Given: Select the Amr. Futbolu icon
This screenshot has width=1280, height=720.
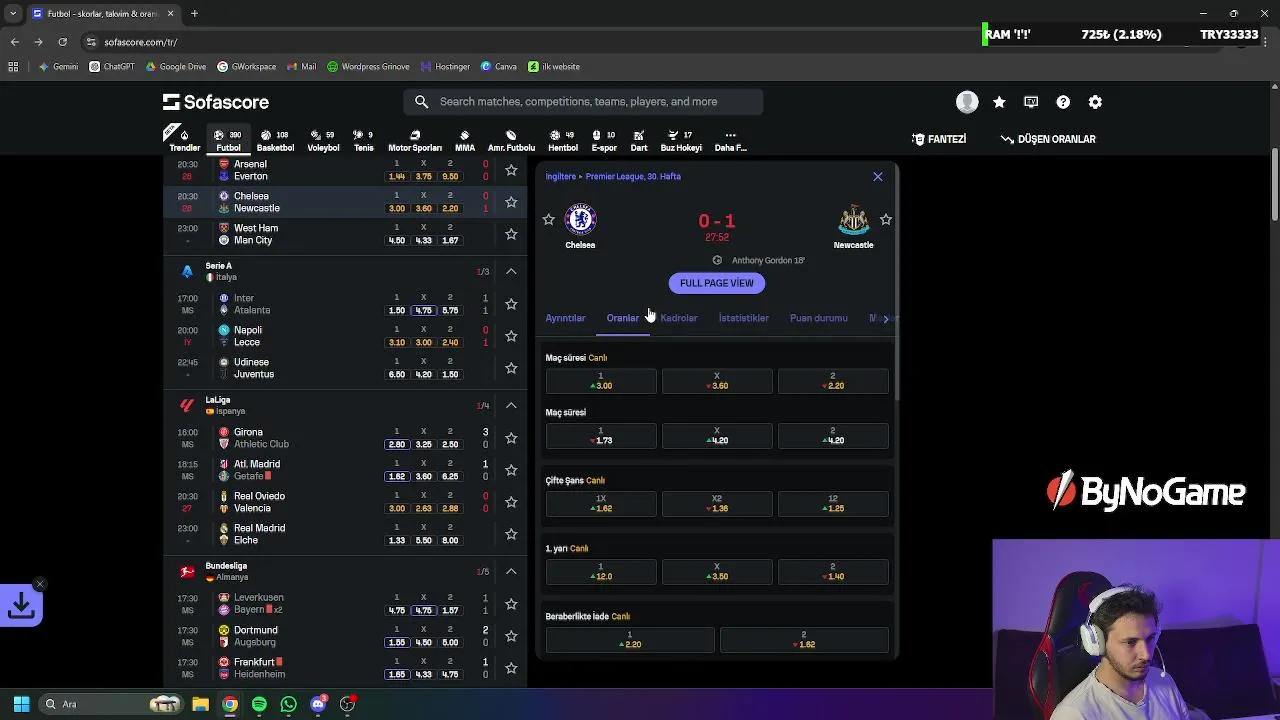Looking at the screenshot, I should point(511,140).
